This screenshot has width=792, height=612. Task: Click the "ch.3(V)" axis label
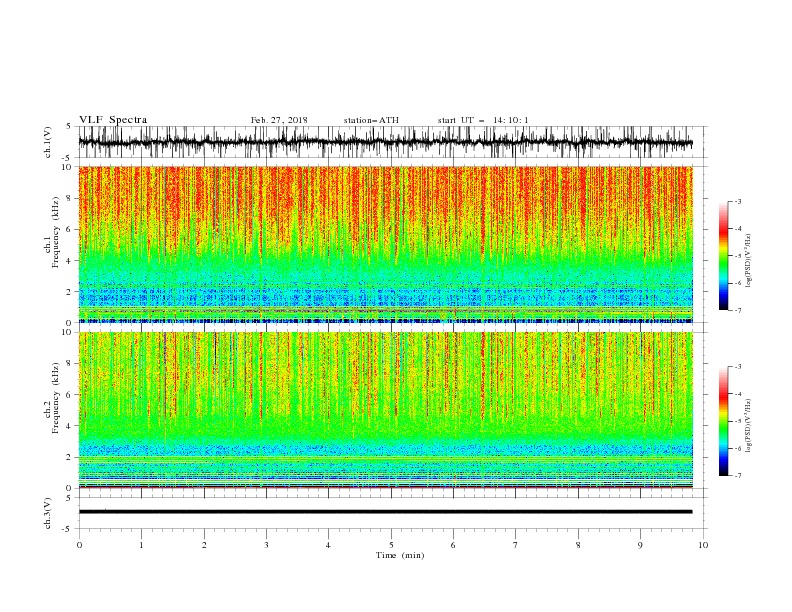point(48,513)
